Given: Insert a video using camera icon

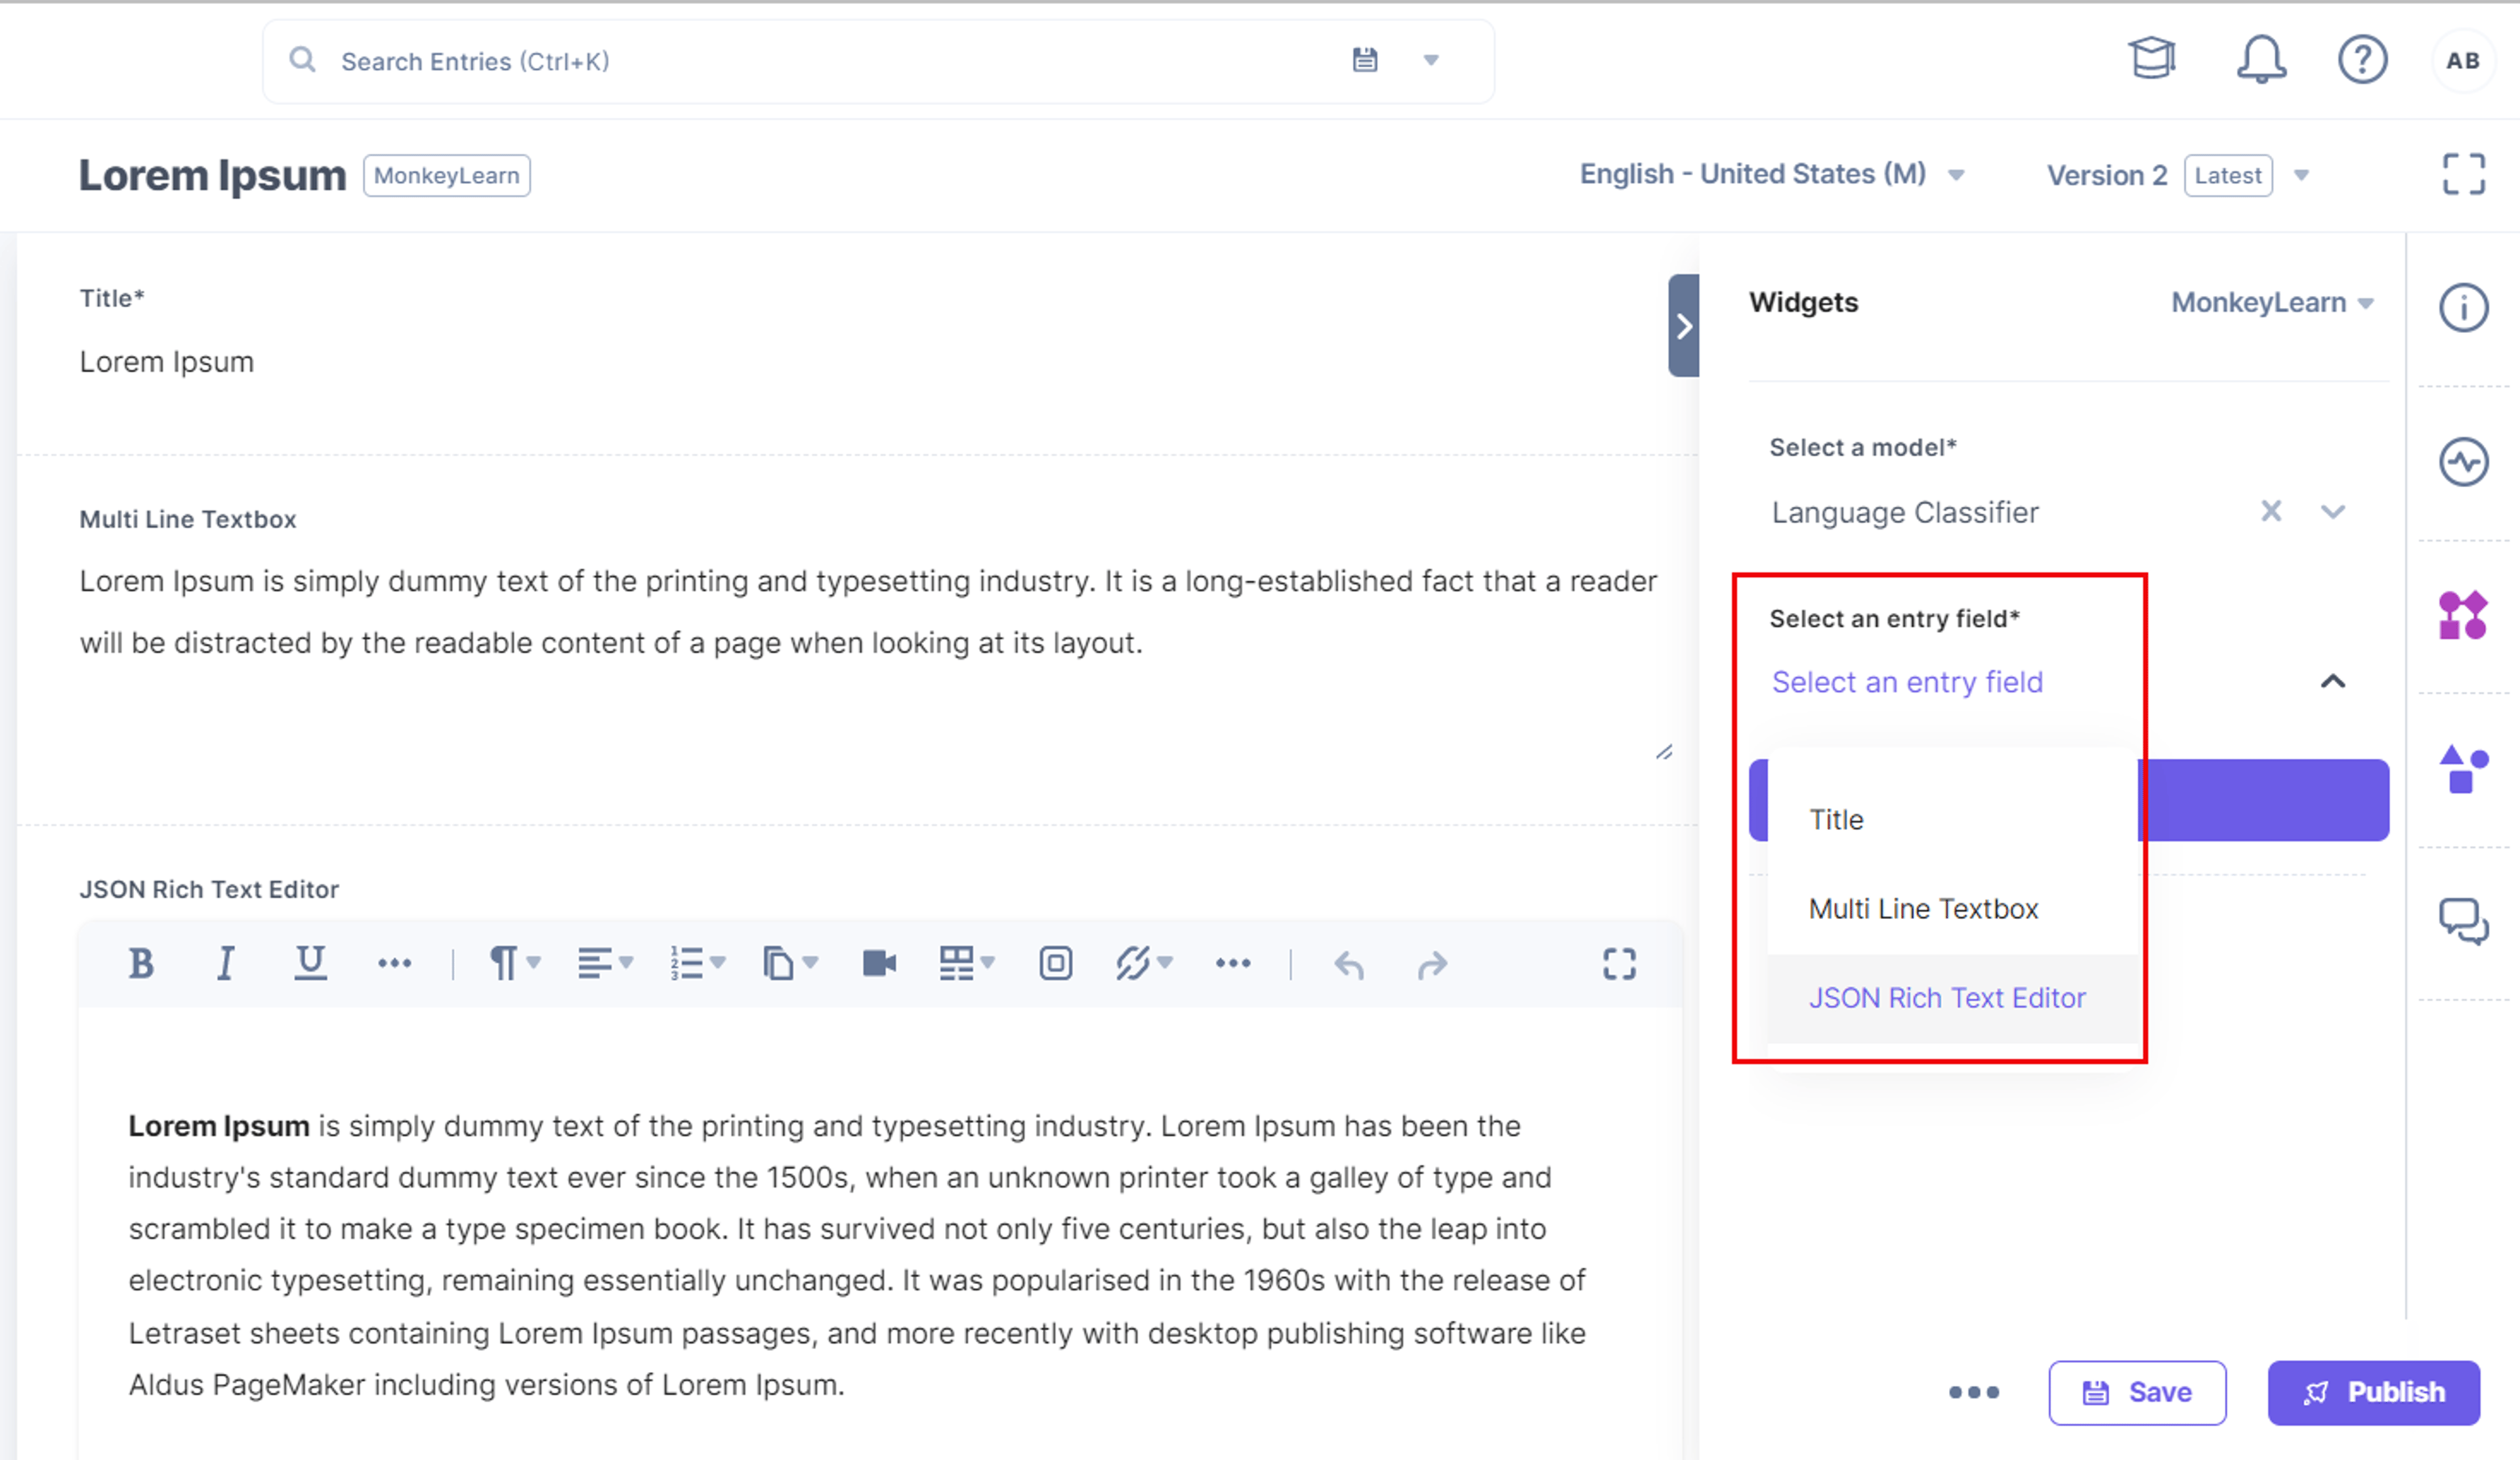Looking at the screenshot, I should click(879, 964).
